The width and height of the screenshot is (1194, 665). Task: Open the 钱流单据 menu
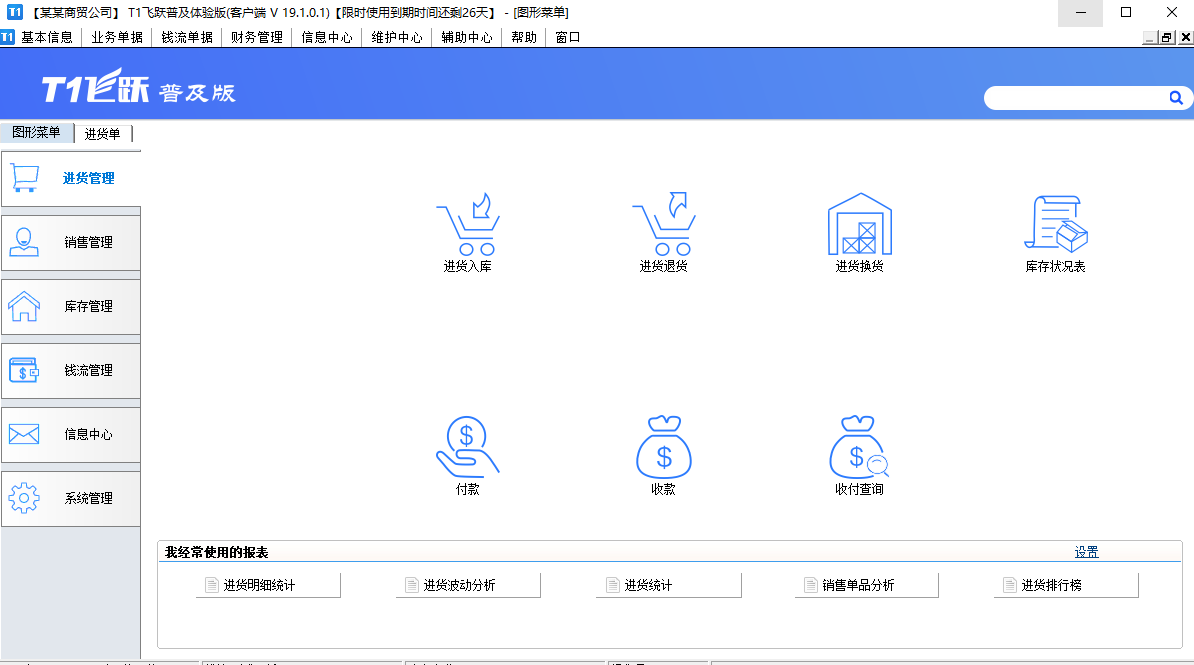(x=187, y=37)
